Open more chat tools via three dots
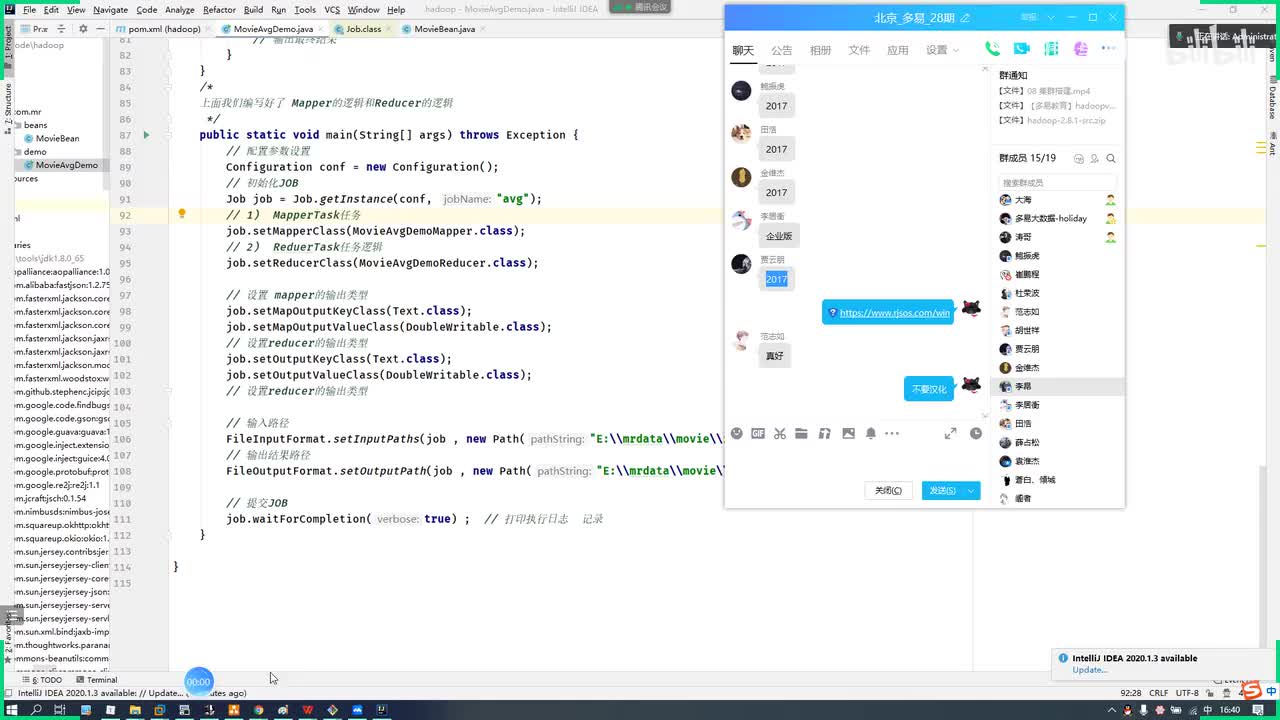1280x720 pixels. click(x=892, y=434)
